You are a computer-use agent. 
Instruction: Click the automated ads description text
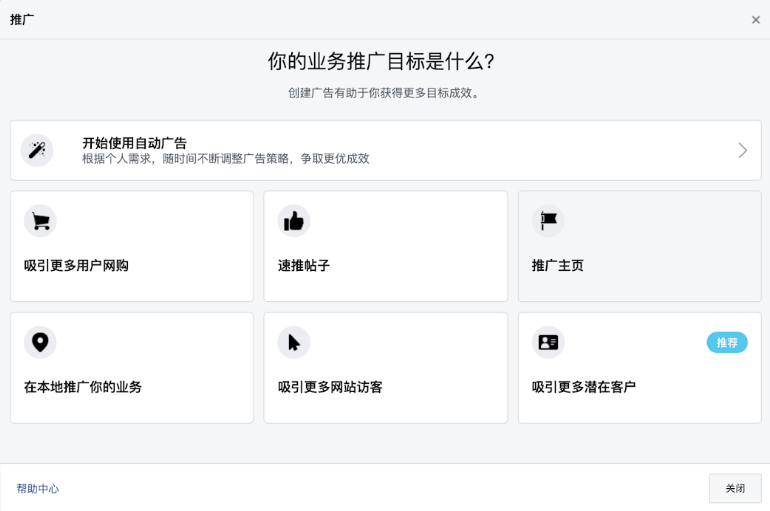pyautogui.click(x=226, y=159)
